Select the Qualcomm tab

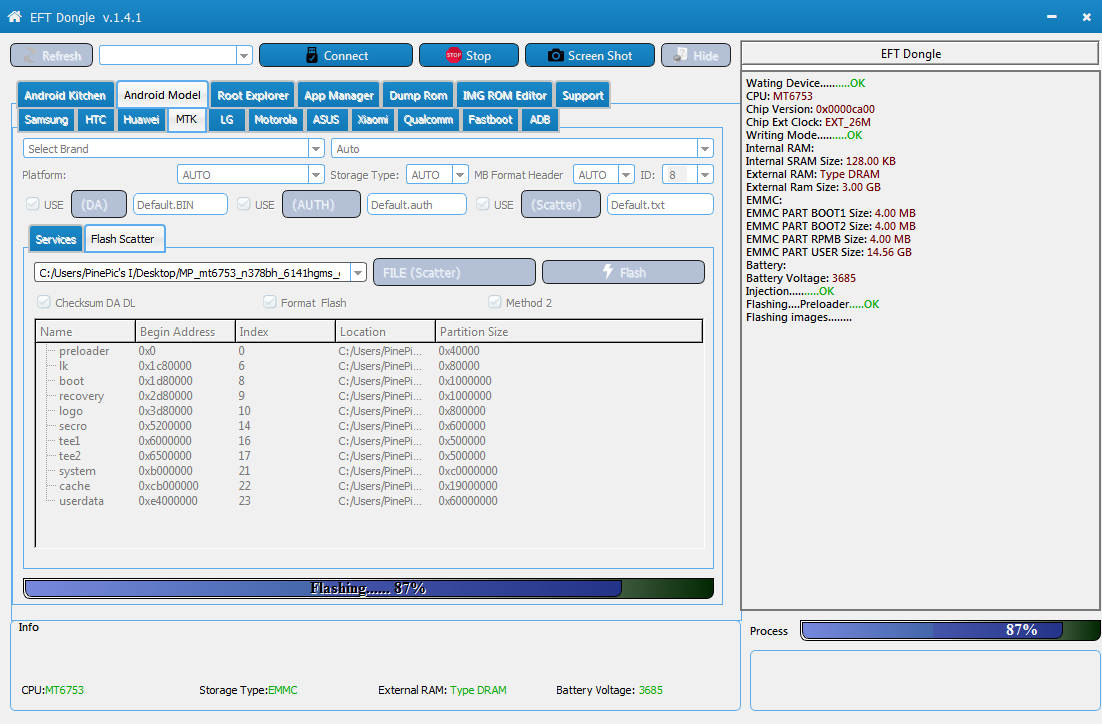[428, 119]
